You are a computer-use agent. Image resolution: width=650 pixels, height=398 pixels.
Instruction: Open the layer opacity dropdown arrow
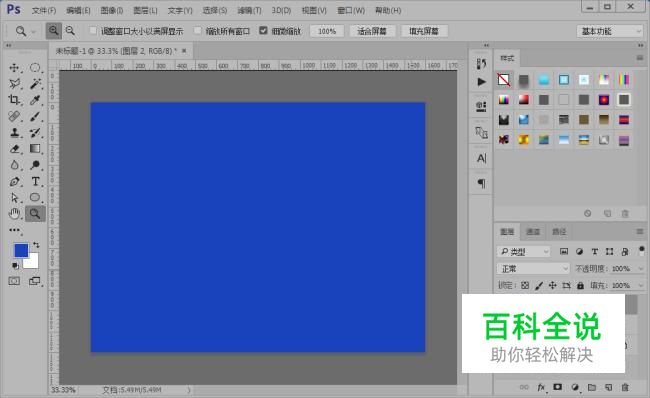pos(641,269)
